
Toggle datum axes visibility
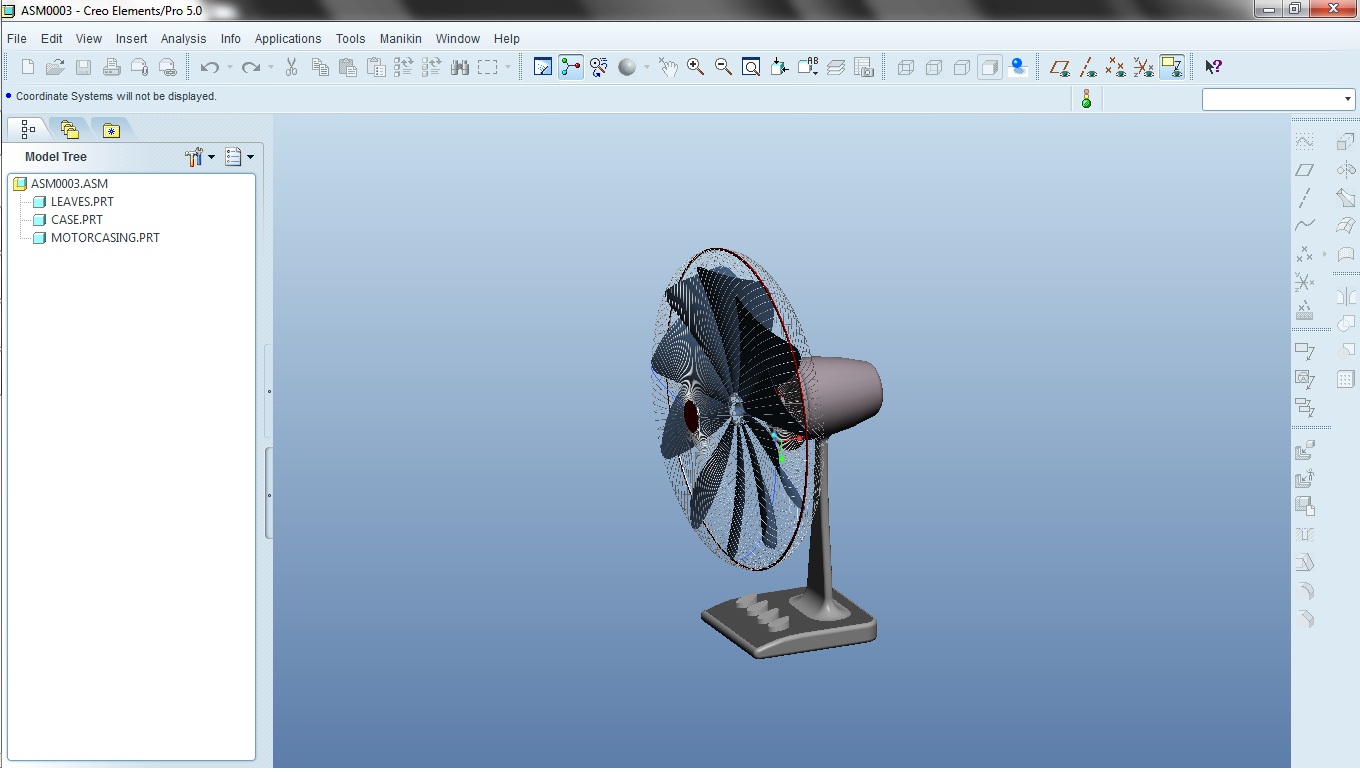(1088, 67)
